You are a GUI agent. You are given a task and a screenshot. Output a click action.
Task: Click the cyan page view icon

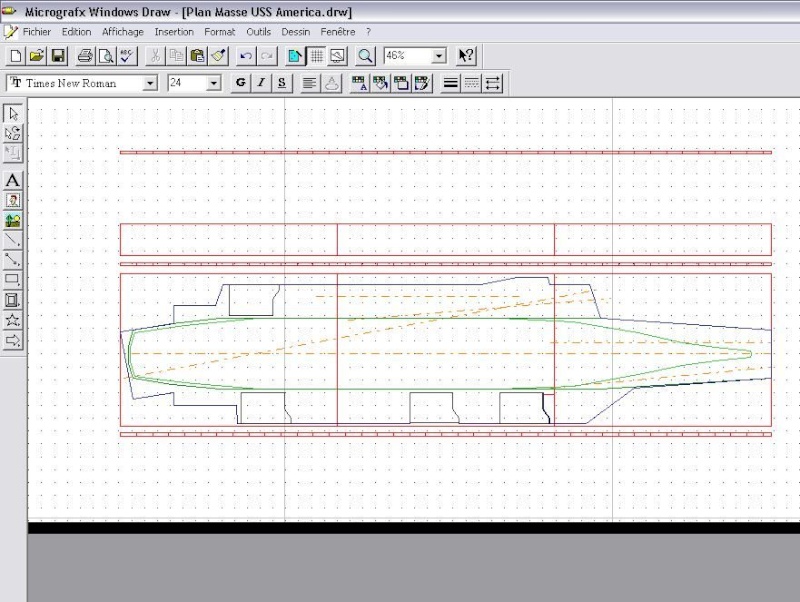click(x=295, y=56)
